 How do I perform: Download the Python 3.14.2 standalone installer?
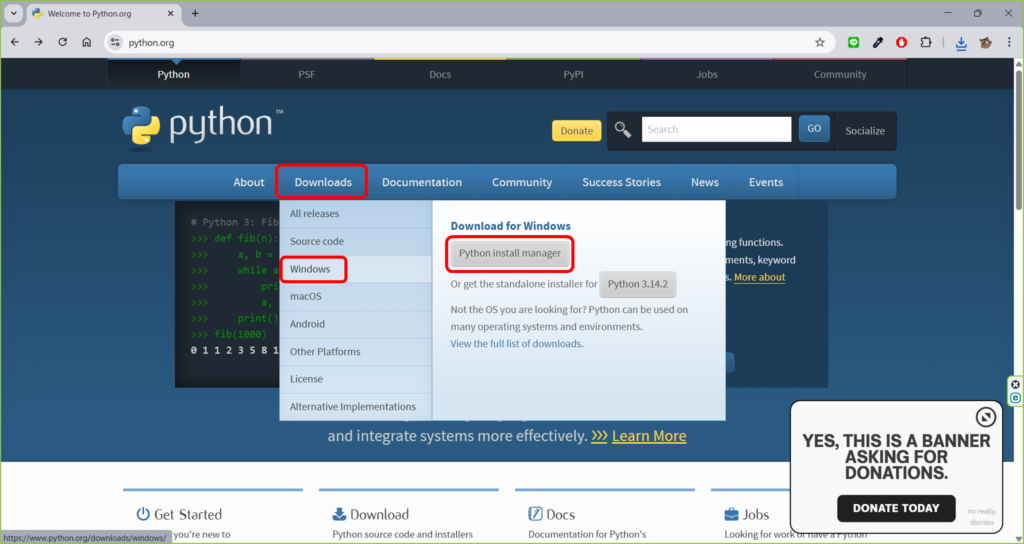(x=637, y=284)
